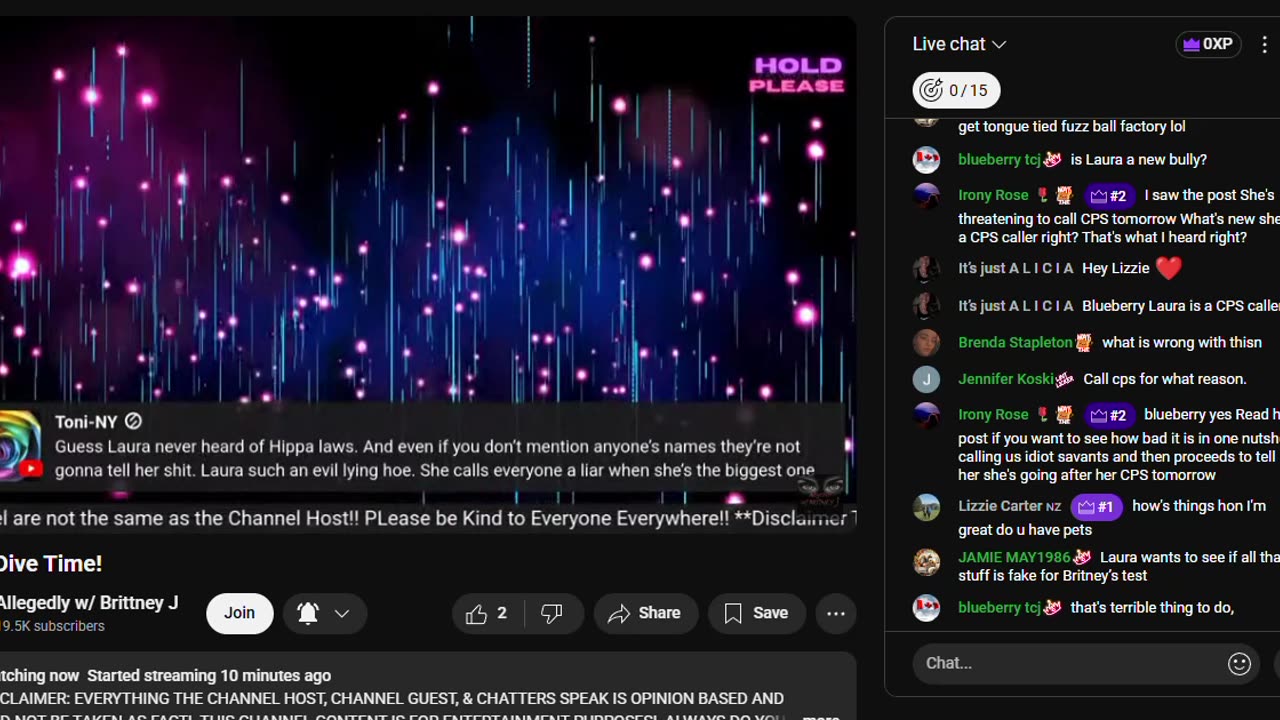The width and height of the screenshot is (1280, 720).
Task: Click Lizzie Carter's #1 member badge
Action: pyautogui.click(x=1095, y=507)
